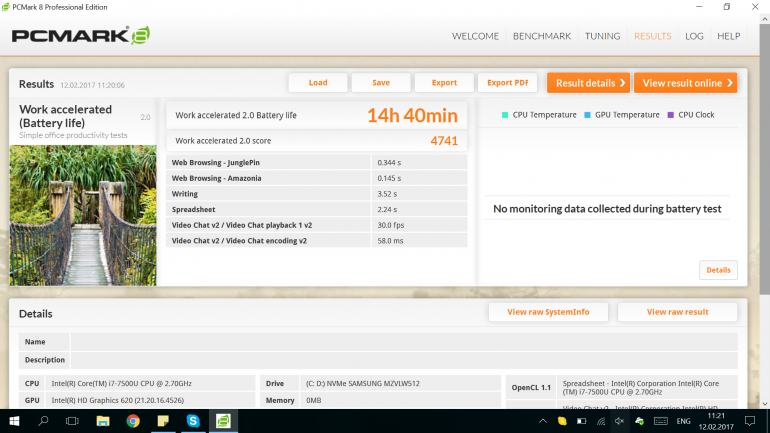
Task: Click Export PDF button
Action: pyautogui.click(x=507, y=82)
